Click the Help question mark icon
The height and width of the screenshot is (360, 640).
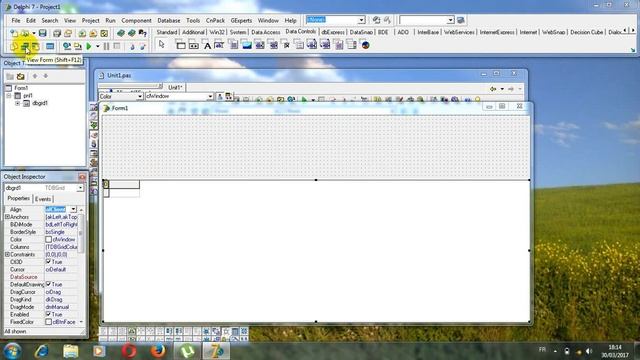tap(142, 33)
